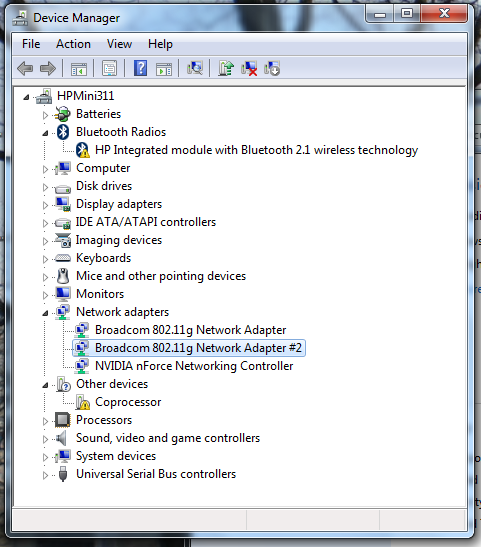Click the Bluetooth module warning icon
The height and width of the screenshot is (547, 481).
(x=83, y=150)
